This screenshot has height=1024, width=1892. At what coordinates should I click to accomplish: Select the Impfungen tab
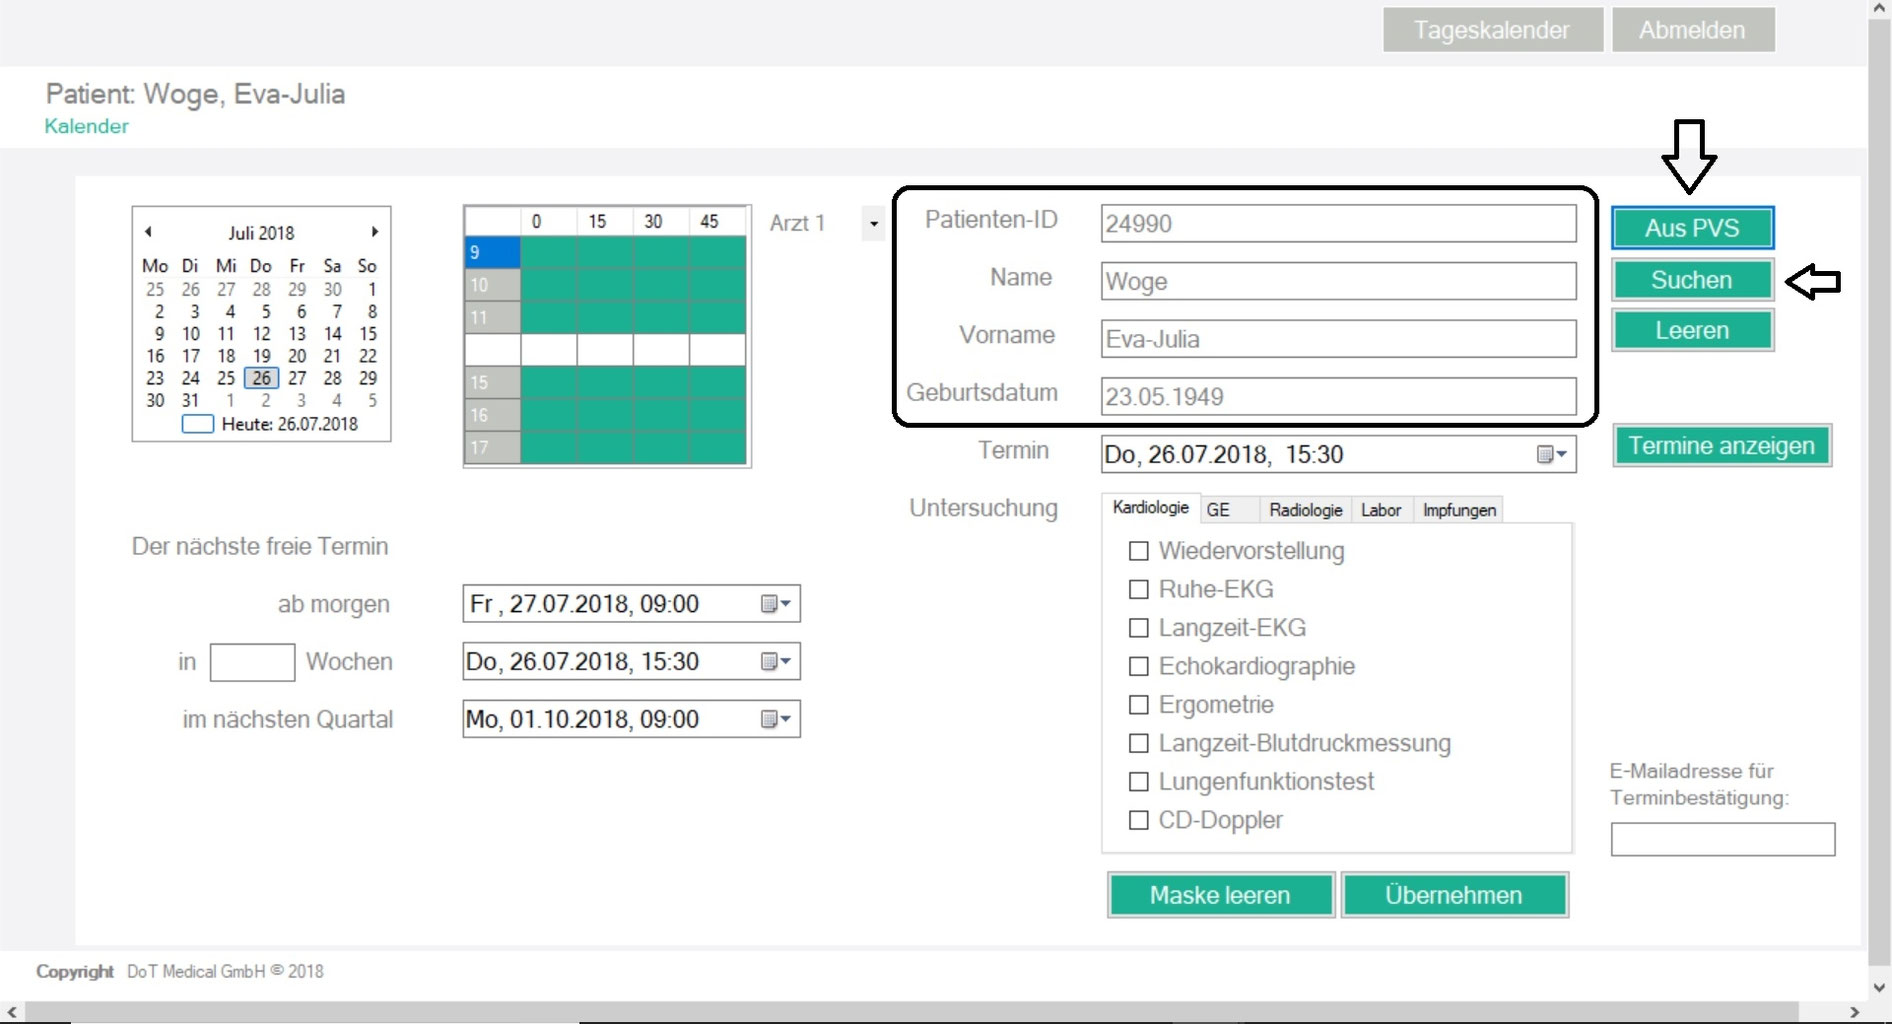[x=1459, y=510]
